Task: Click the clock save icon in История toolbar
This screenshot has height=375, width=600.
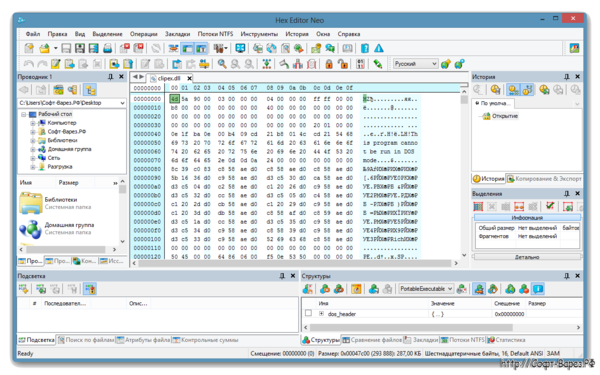Action: pos(495,90)
